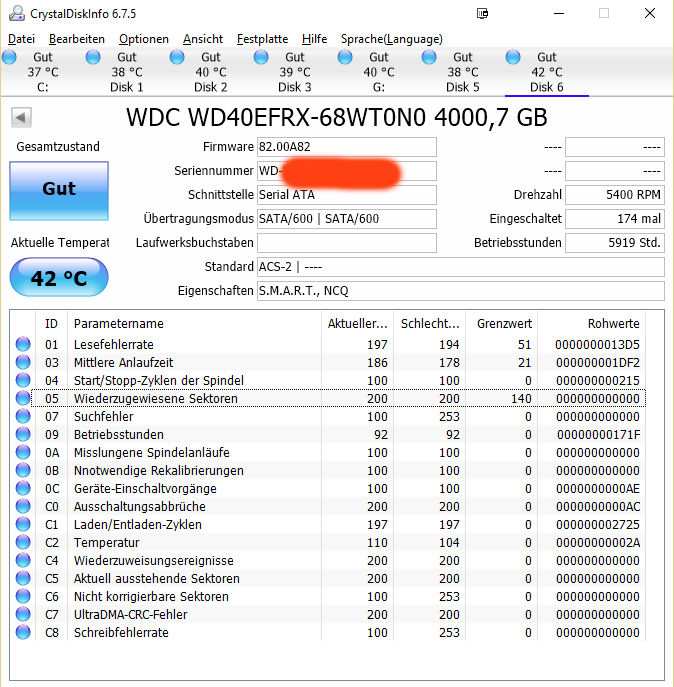Click the Übertragungsmodus field SATA/600
The image size is (674, 687).
coord(347,219)
